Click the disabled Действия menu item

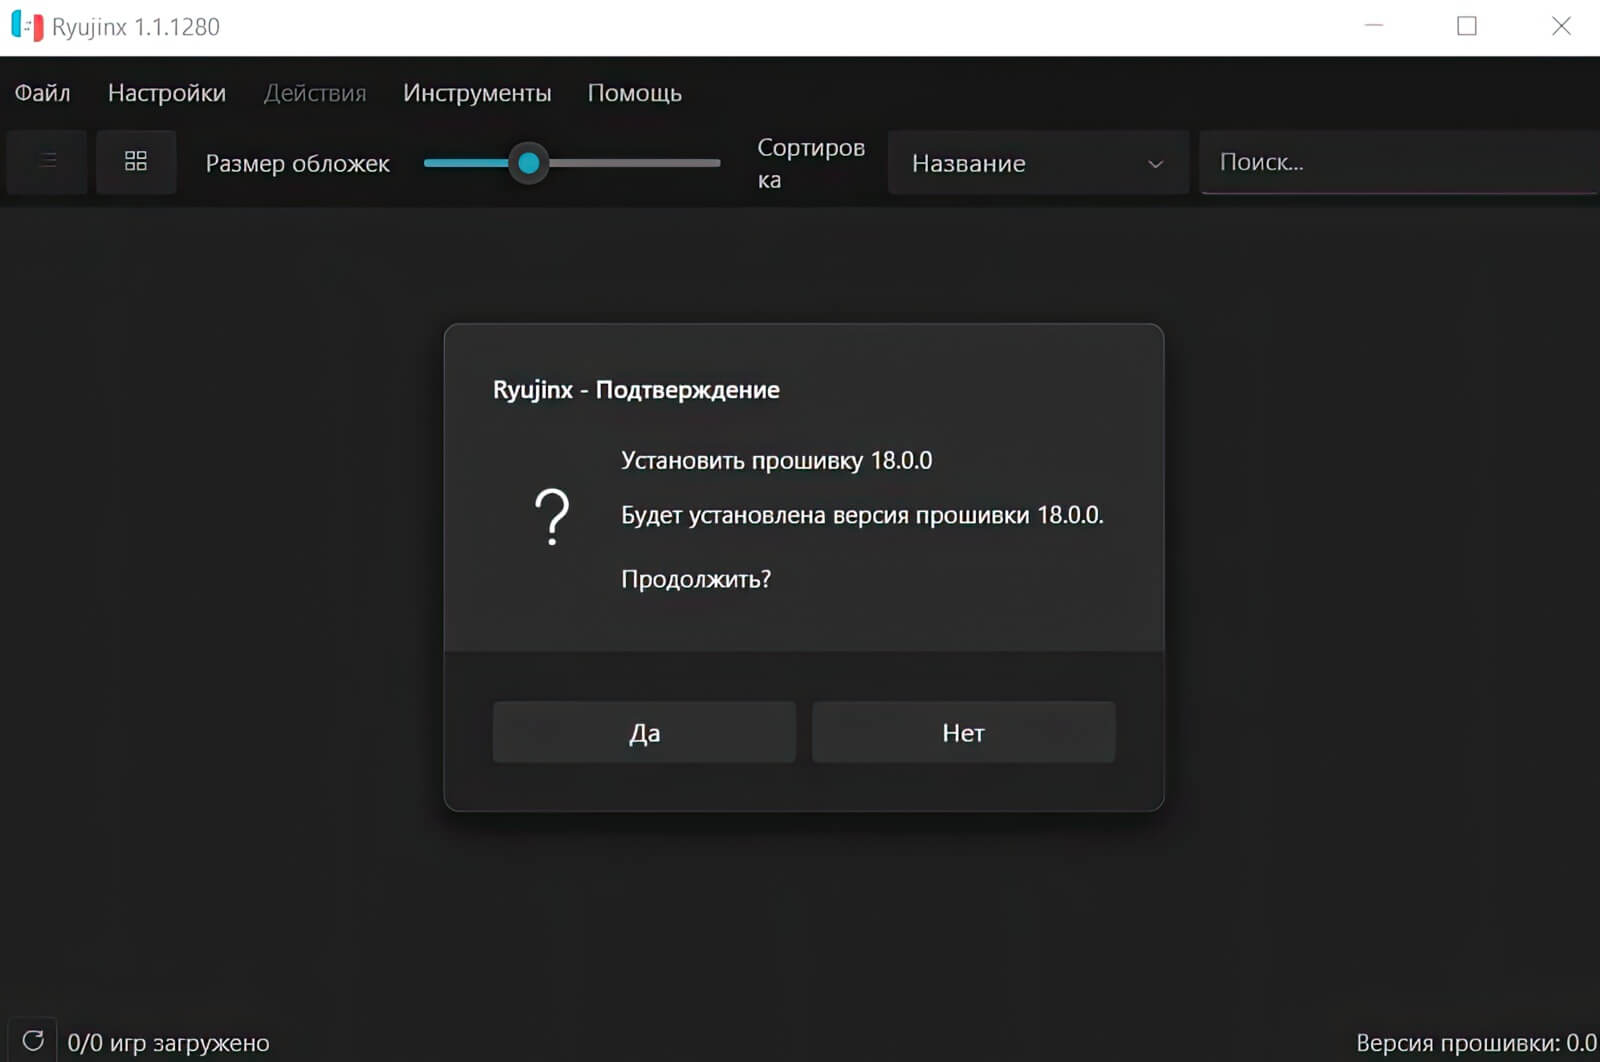[x=315, y=92]
